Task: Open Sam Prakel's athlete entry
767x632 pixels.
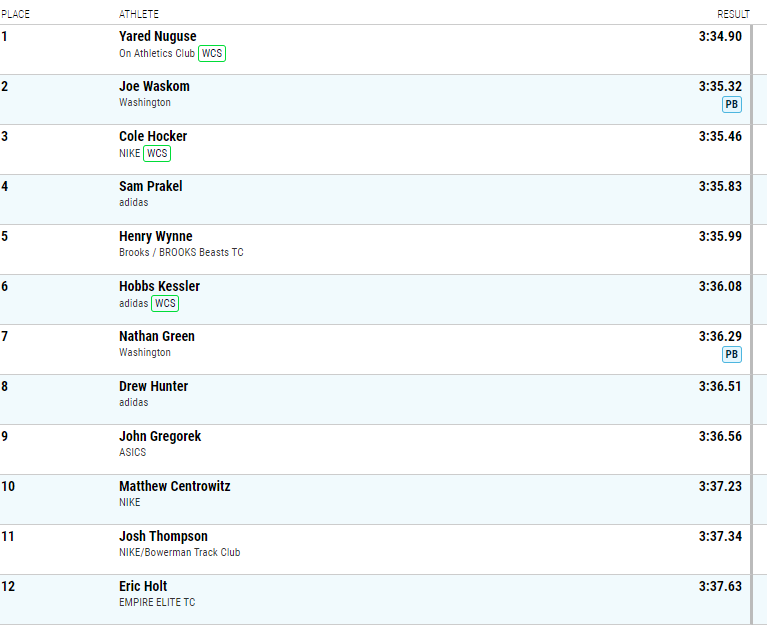Action: click(x=151, y=186)
